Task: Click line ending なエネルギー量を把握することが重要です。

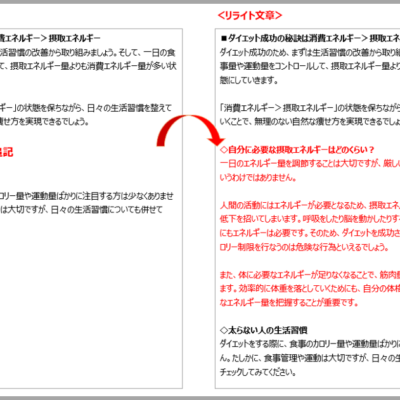Action: pos(289,303)
